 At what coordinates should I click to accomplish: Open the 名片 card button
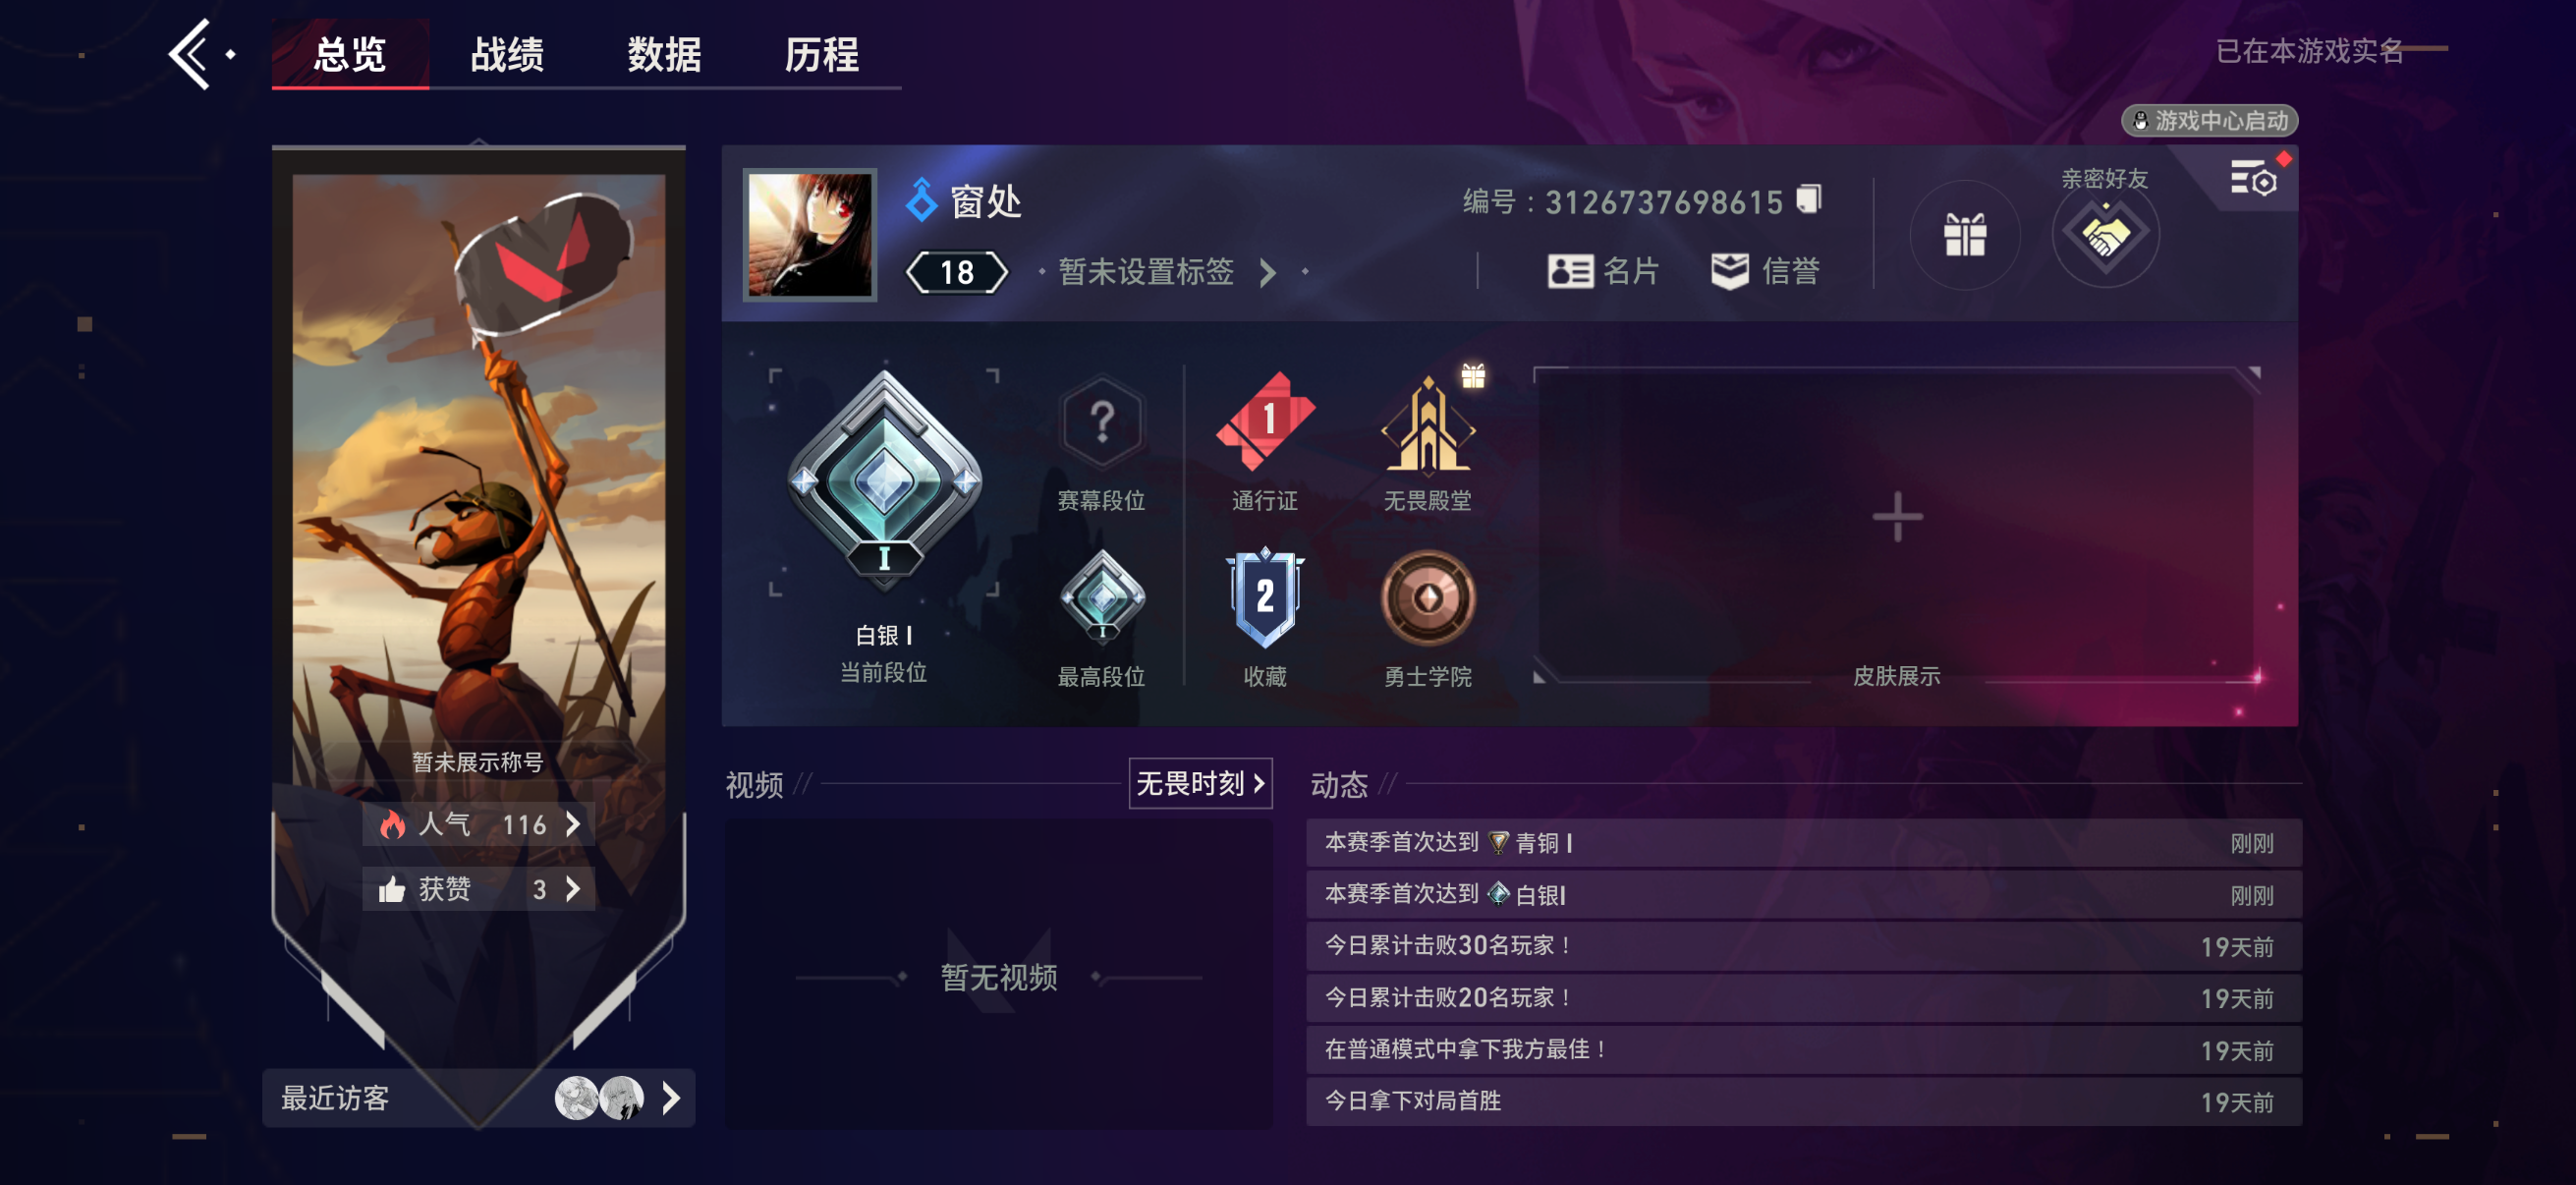(x=1603, y=271)
